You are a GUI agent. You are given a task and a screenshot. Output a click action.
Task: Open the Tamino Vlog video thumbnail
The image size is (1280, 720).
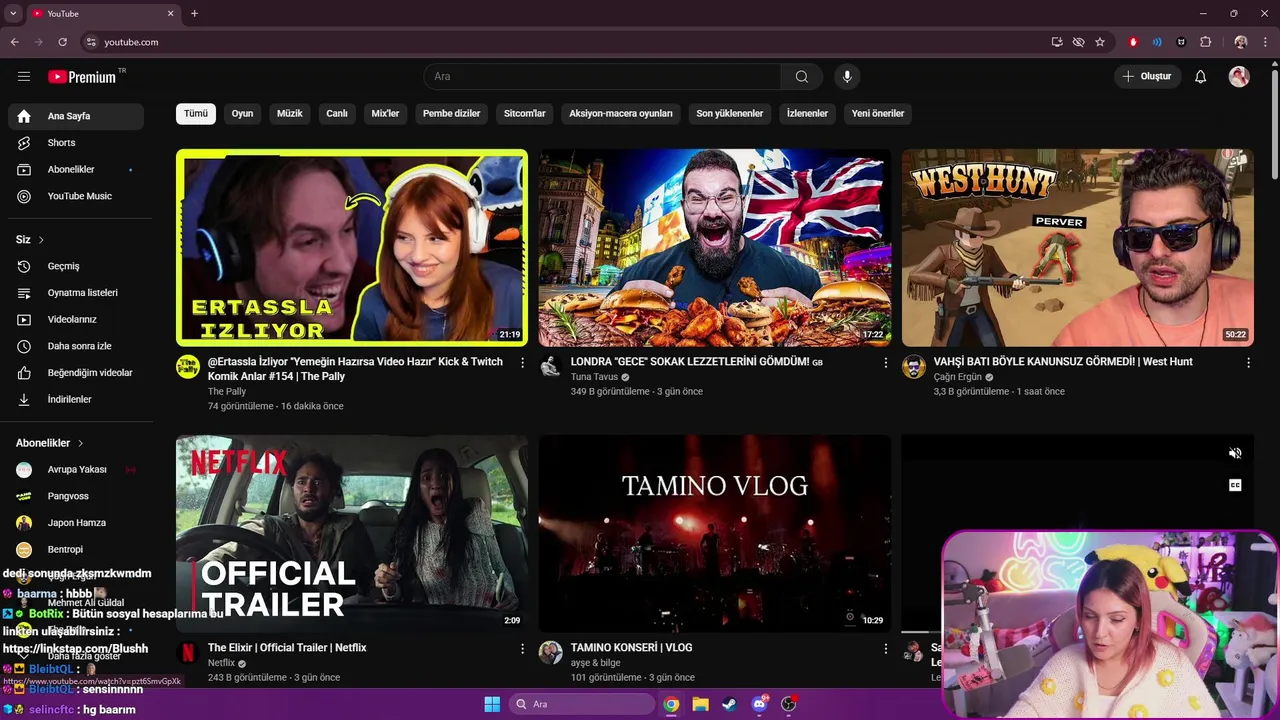click(x=715, y=533)
